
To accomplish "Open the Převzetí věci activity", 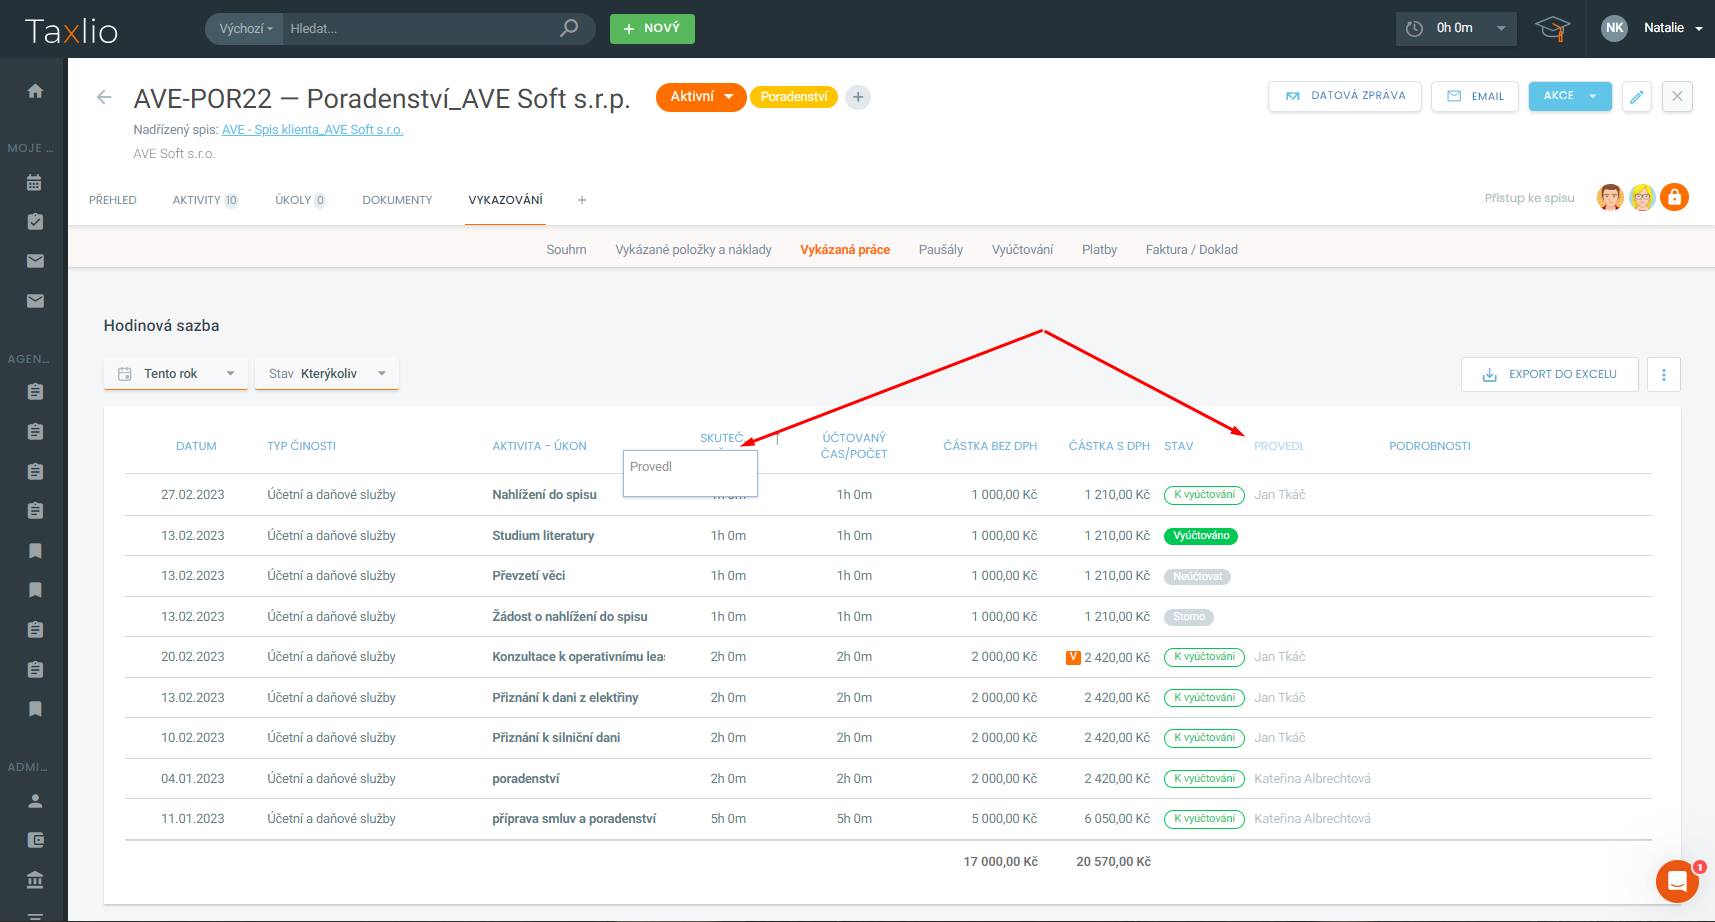I will coord(528,576).
